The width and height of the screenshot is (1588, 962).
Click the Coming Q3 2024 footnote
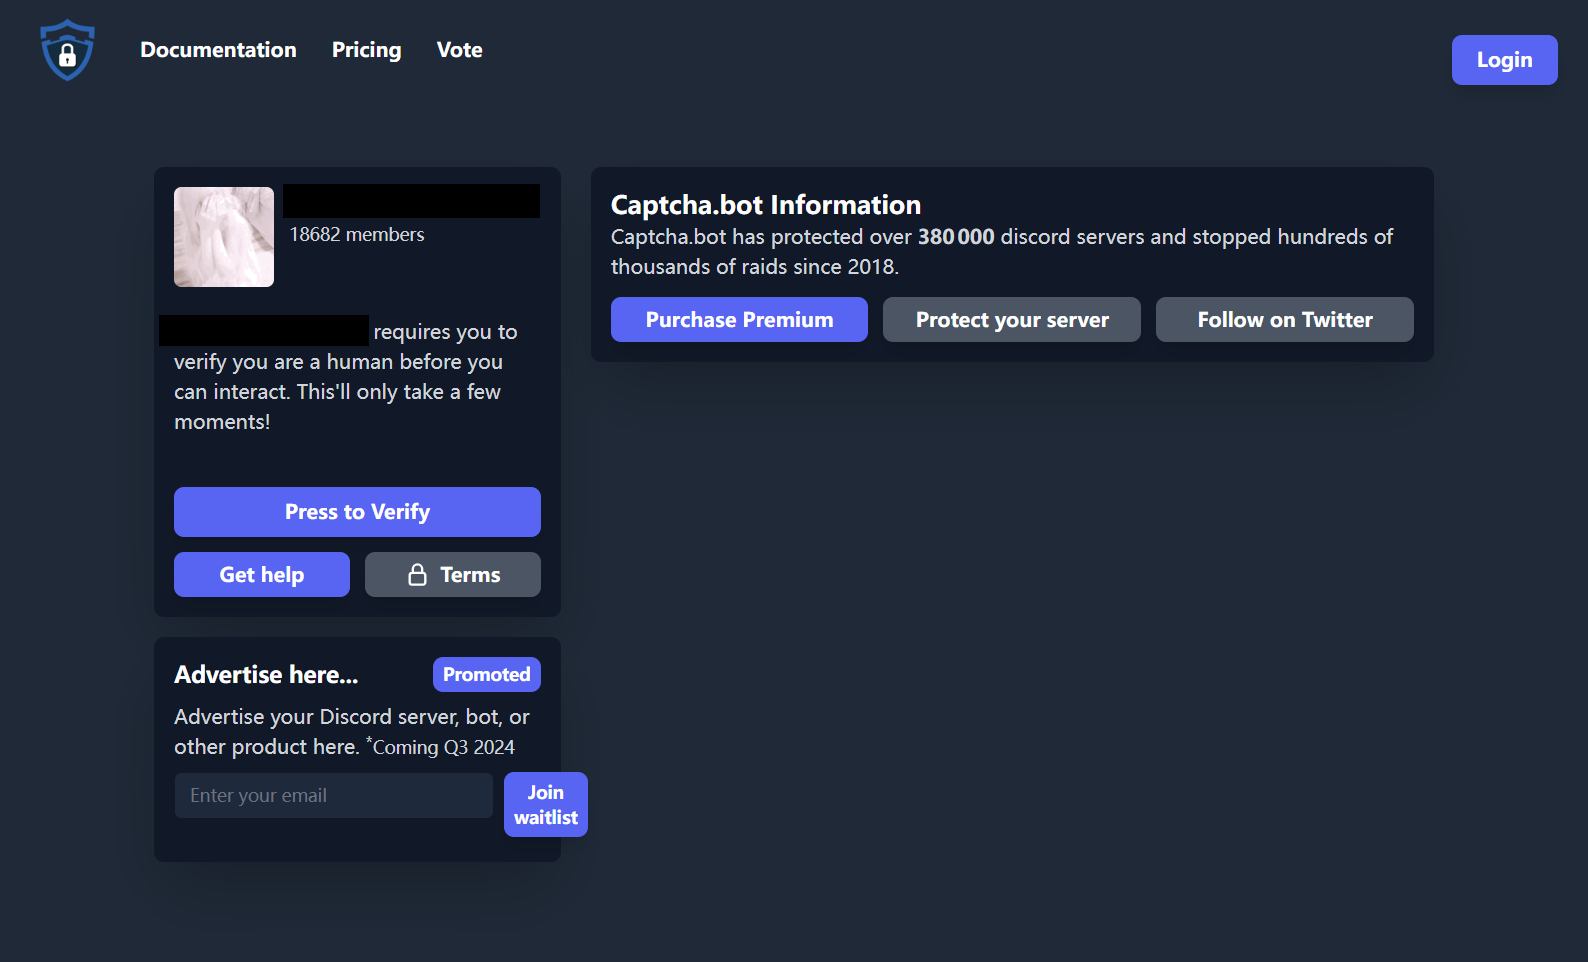pos(443,747)
